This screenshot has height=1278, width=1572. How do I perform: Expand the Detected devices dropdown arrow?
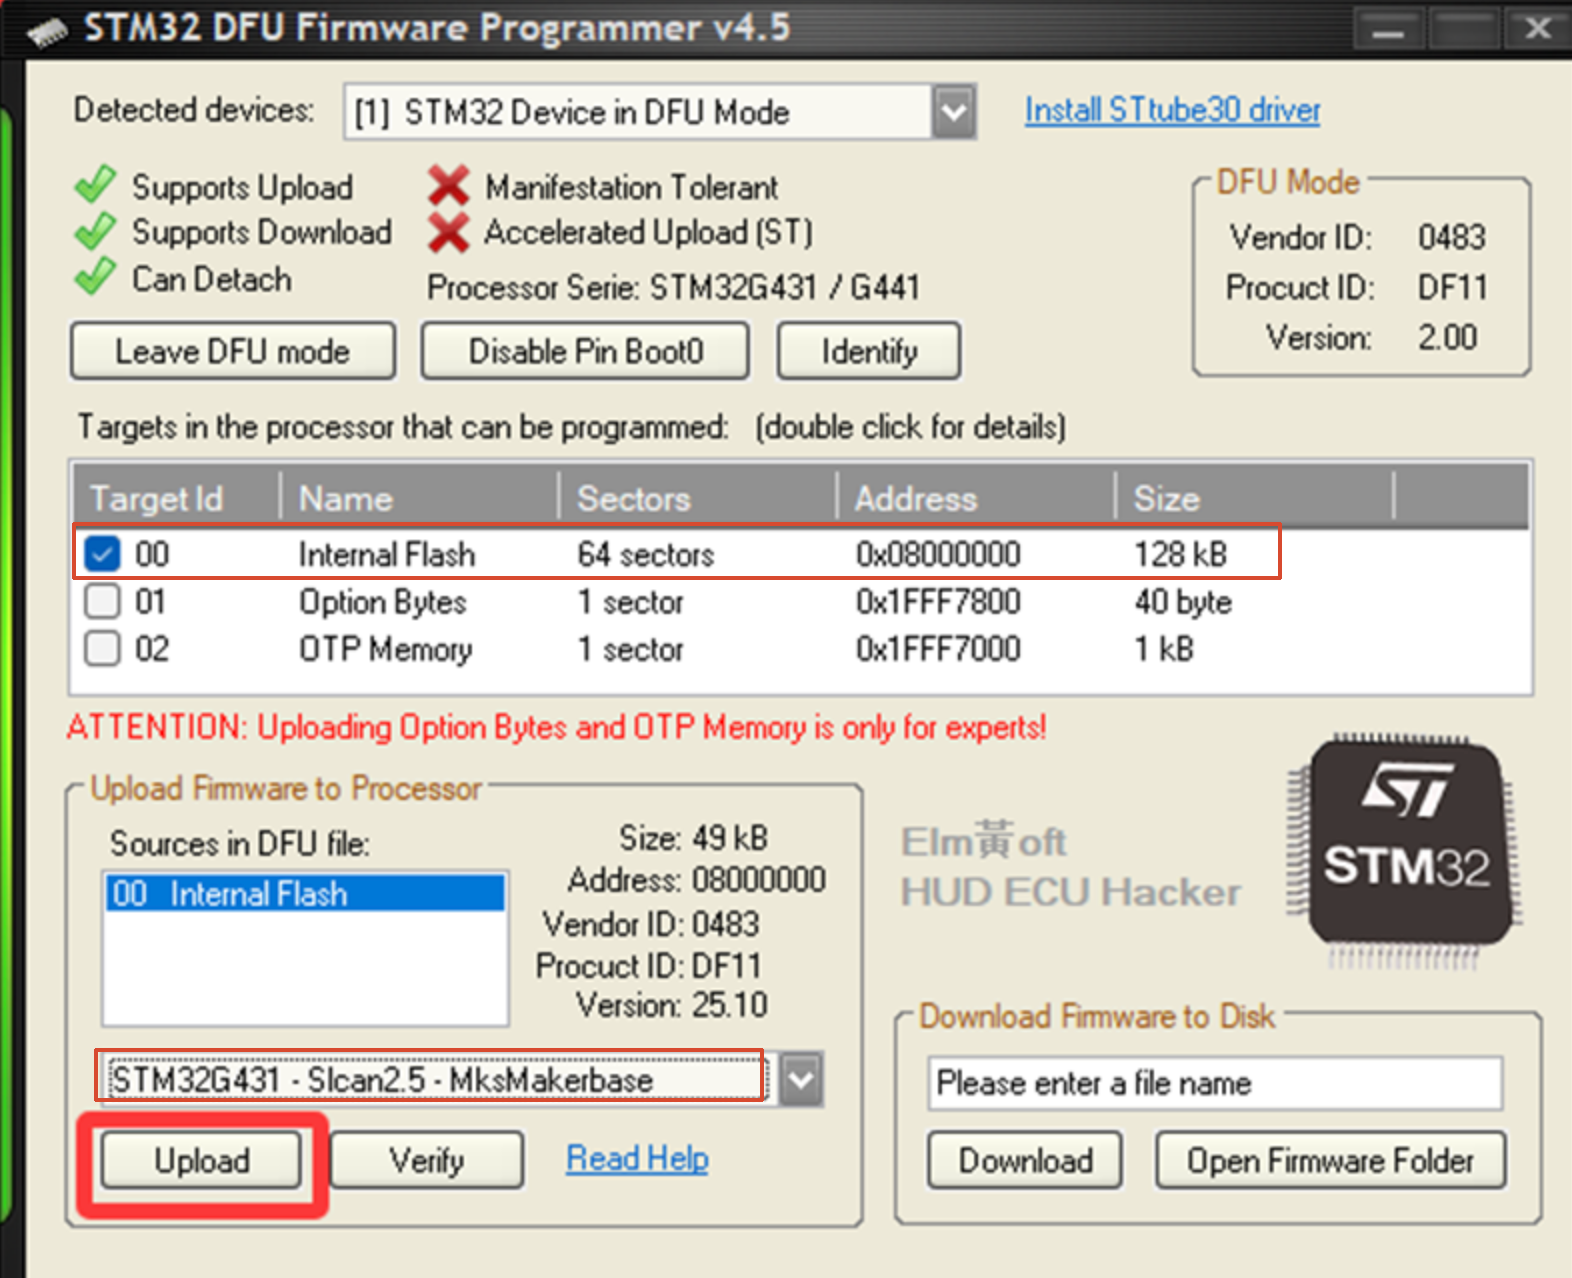pos(954,111)
